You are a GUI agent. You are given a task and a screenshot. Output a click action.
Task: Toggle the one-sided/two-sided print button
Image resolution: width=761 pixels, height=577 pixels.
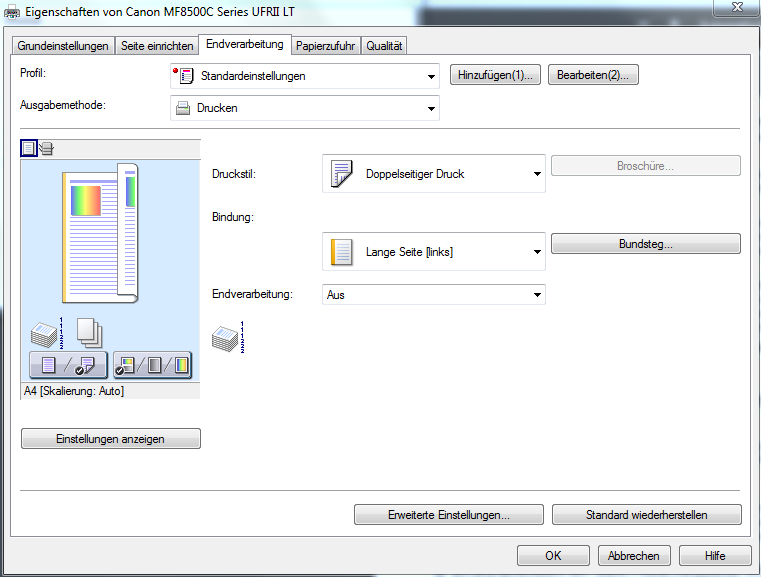[68, 365]
